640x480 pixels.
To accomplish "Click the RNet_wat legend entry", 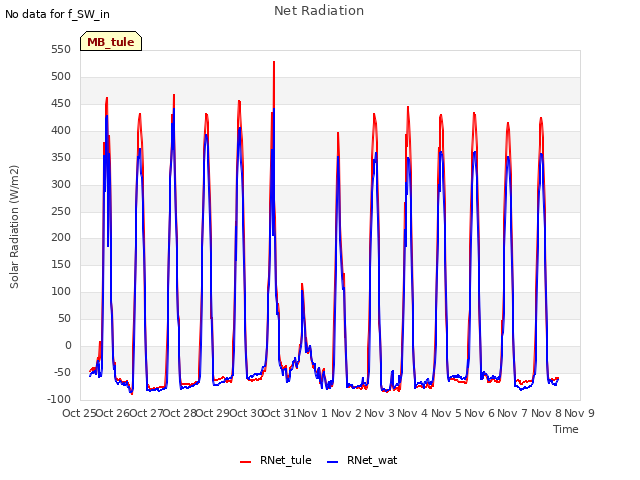I will (362, 460).
